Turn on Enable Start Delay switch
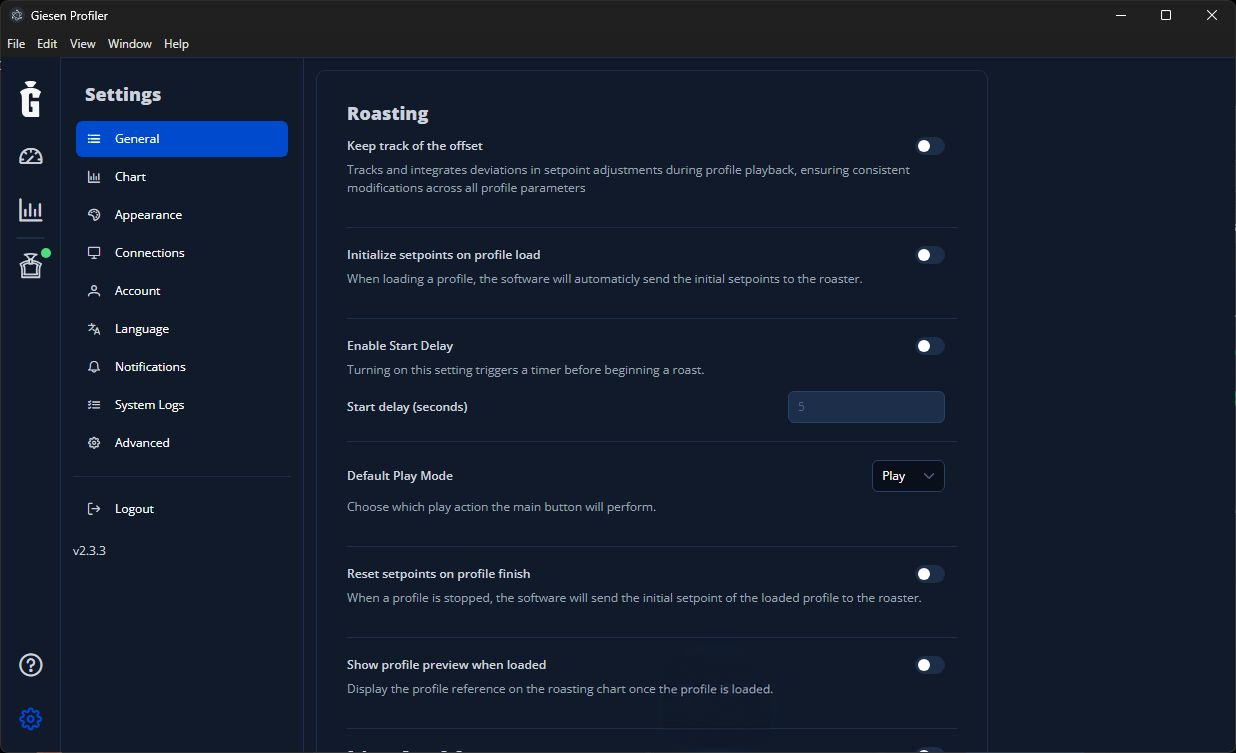This screenshot has width=1236, height=753. [x=929, y=346]
